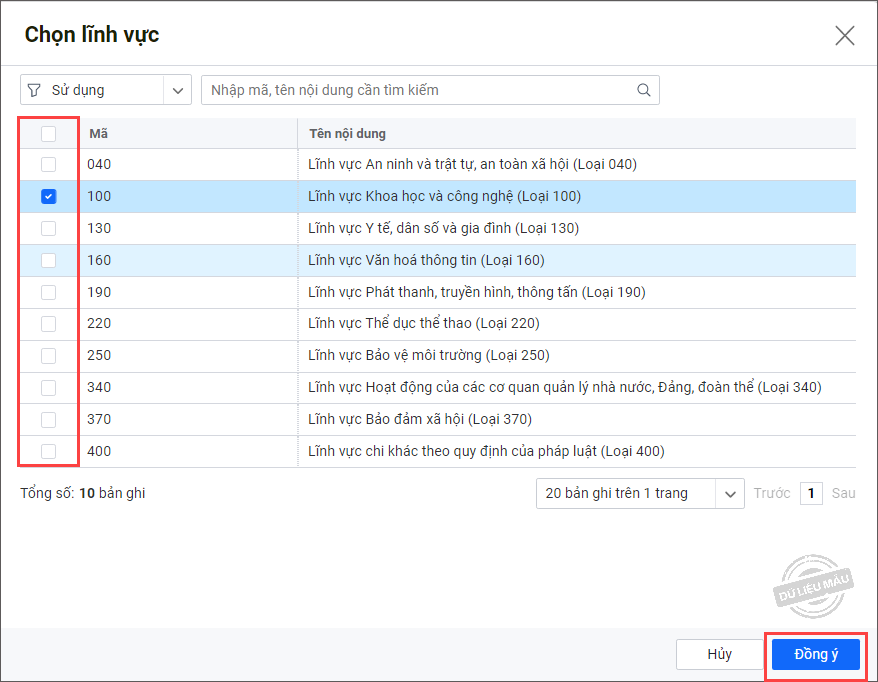Click the Tên nội dung column header
The height and width of the screenshot is (682, 878).
click(x=347, y=134)
